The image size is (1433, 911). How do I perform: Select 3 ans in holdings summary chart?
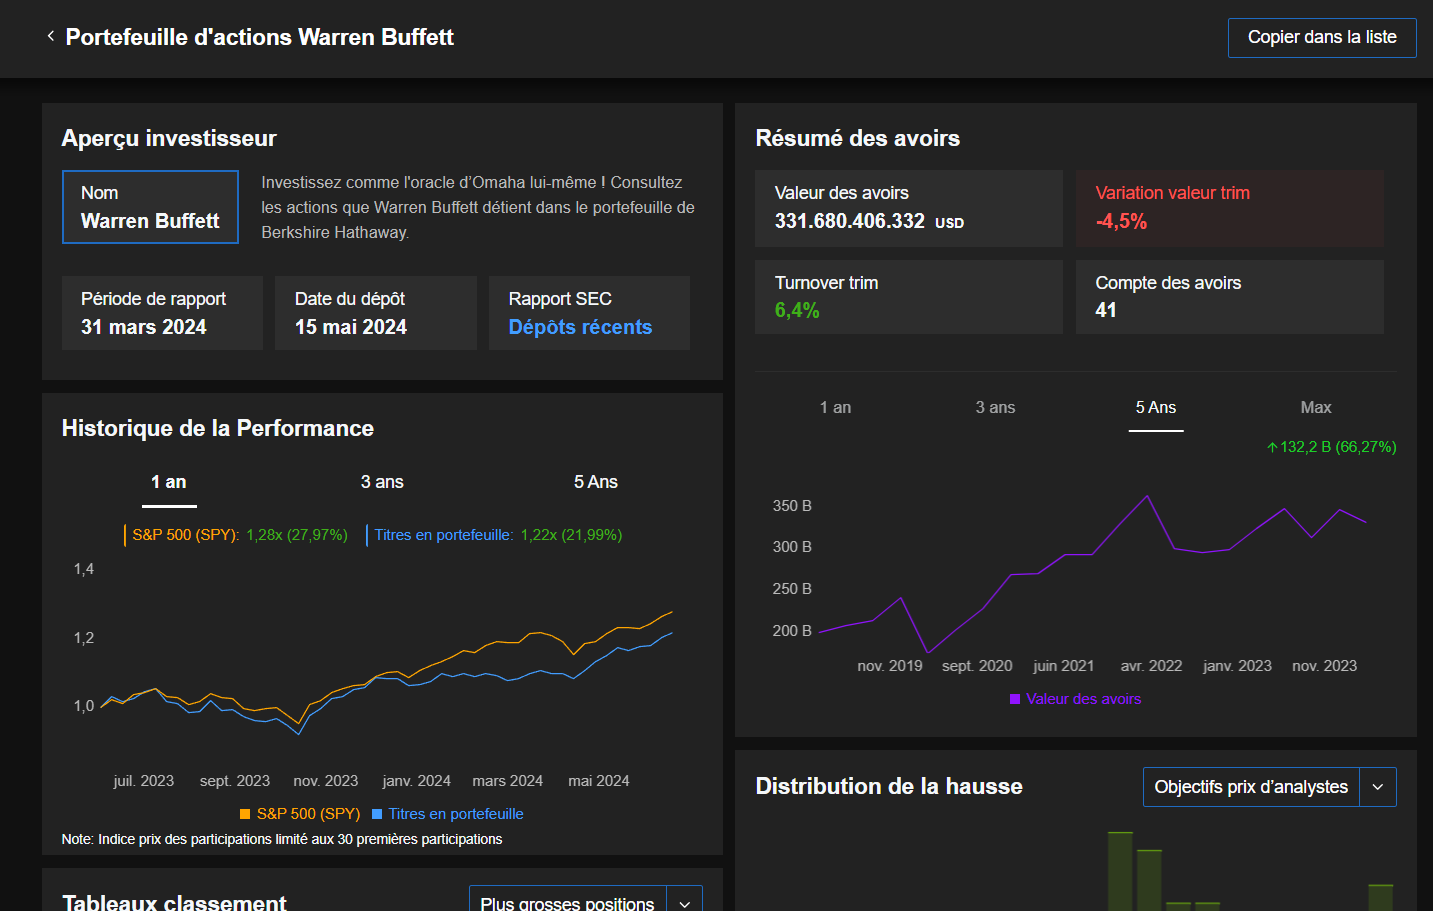(x=995, y=407)
